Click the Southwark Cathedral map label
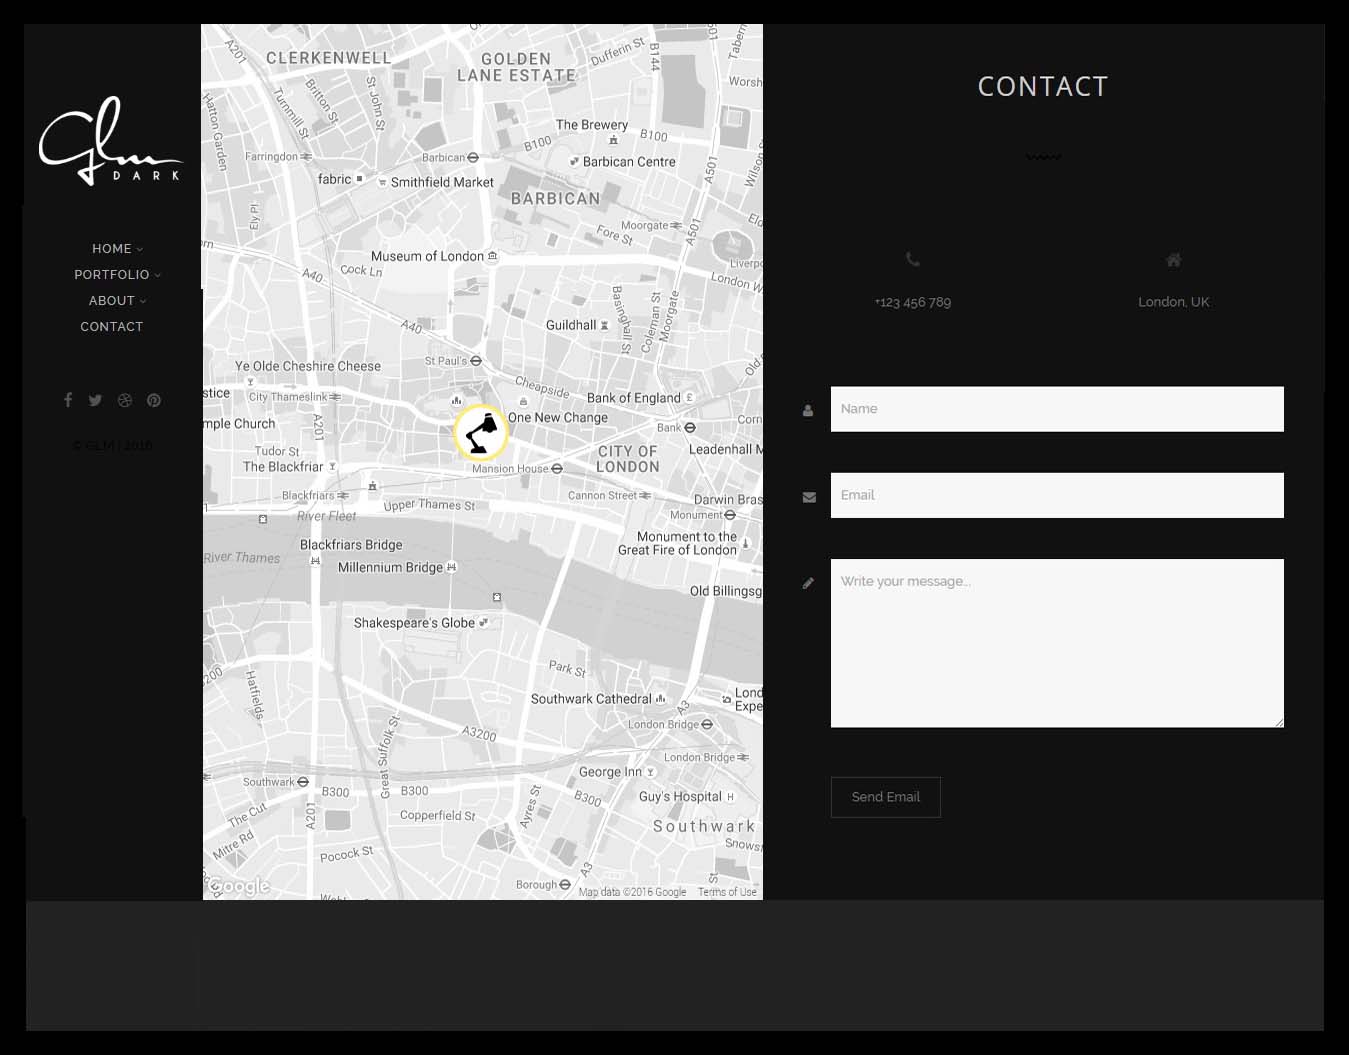1349x1055 pixels. [591, 699]
